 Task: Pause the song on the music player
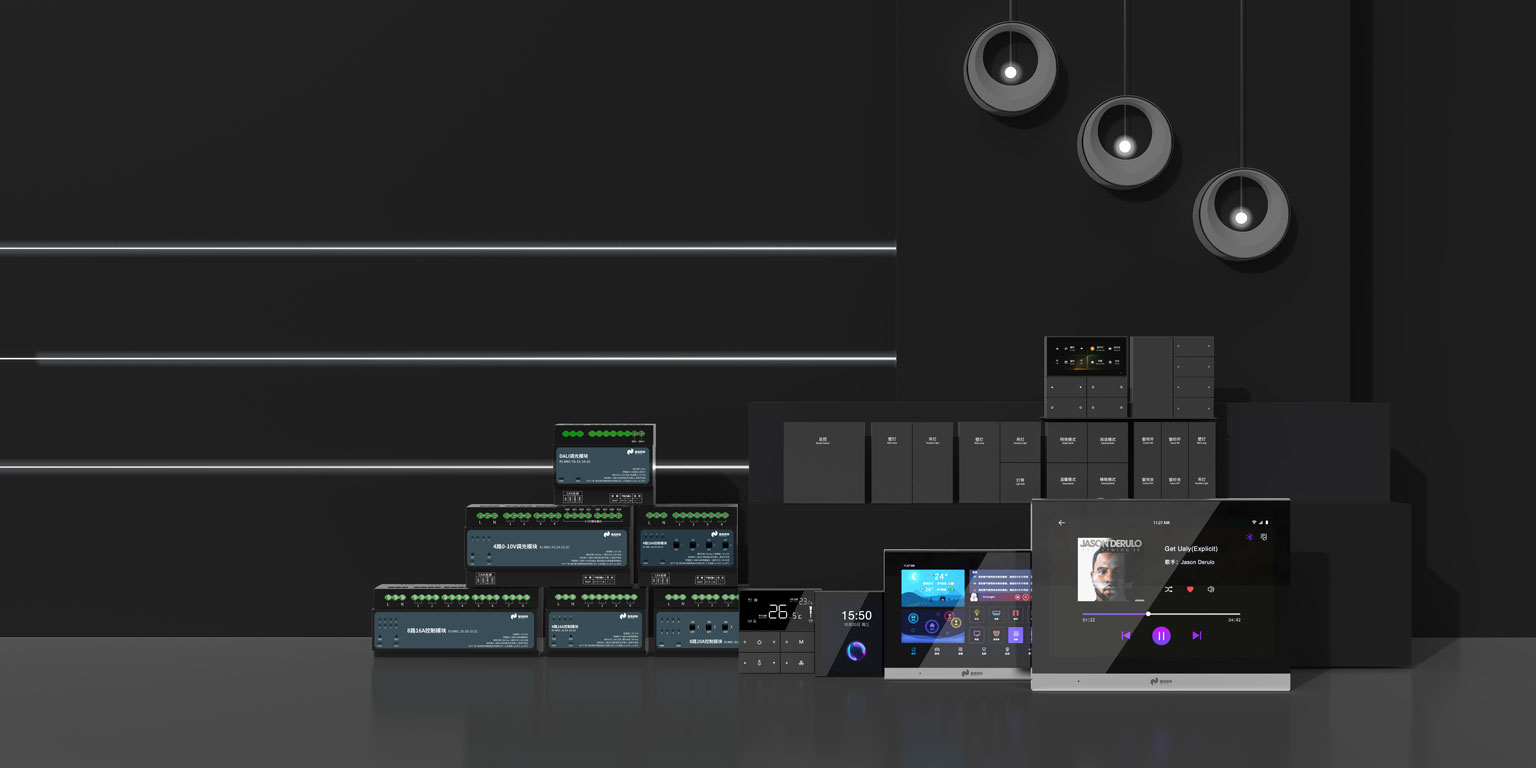1161,635
